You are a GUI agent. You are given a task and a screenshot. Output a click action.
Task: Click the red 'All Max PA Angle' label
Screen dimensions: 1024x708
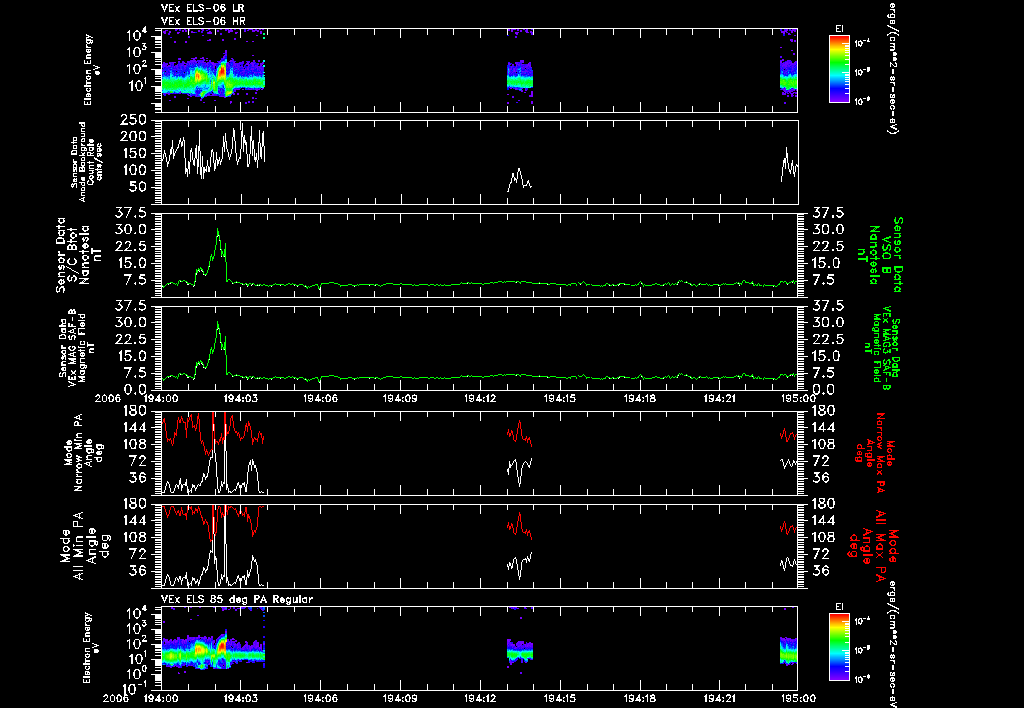(x=874, y=545)
